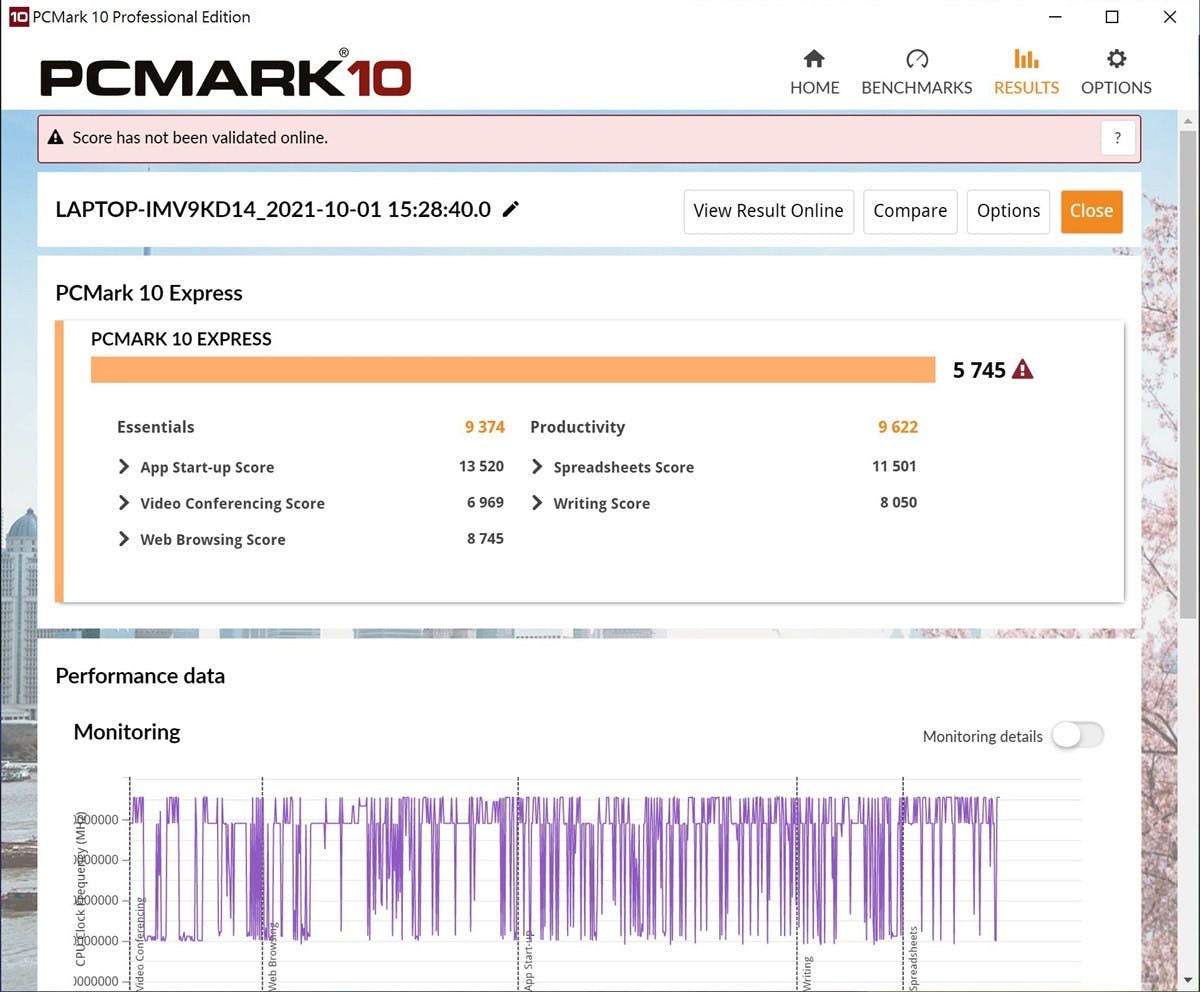Expand Spreadsheets Score row
The height and width of the screenshot is (992, 1200).
(x=537, y=467)
